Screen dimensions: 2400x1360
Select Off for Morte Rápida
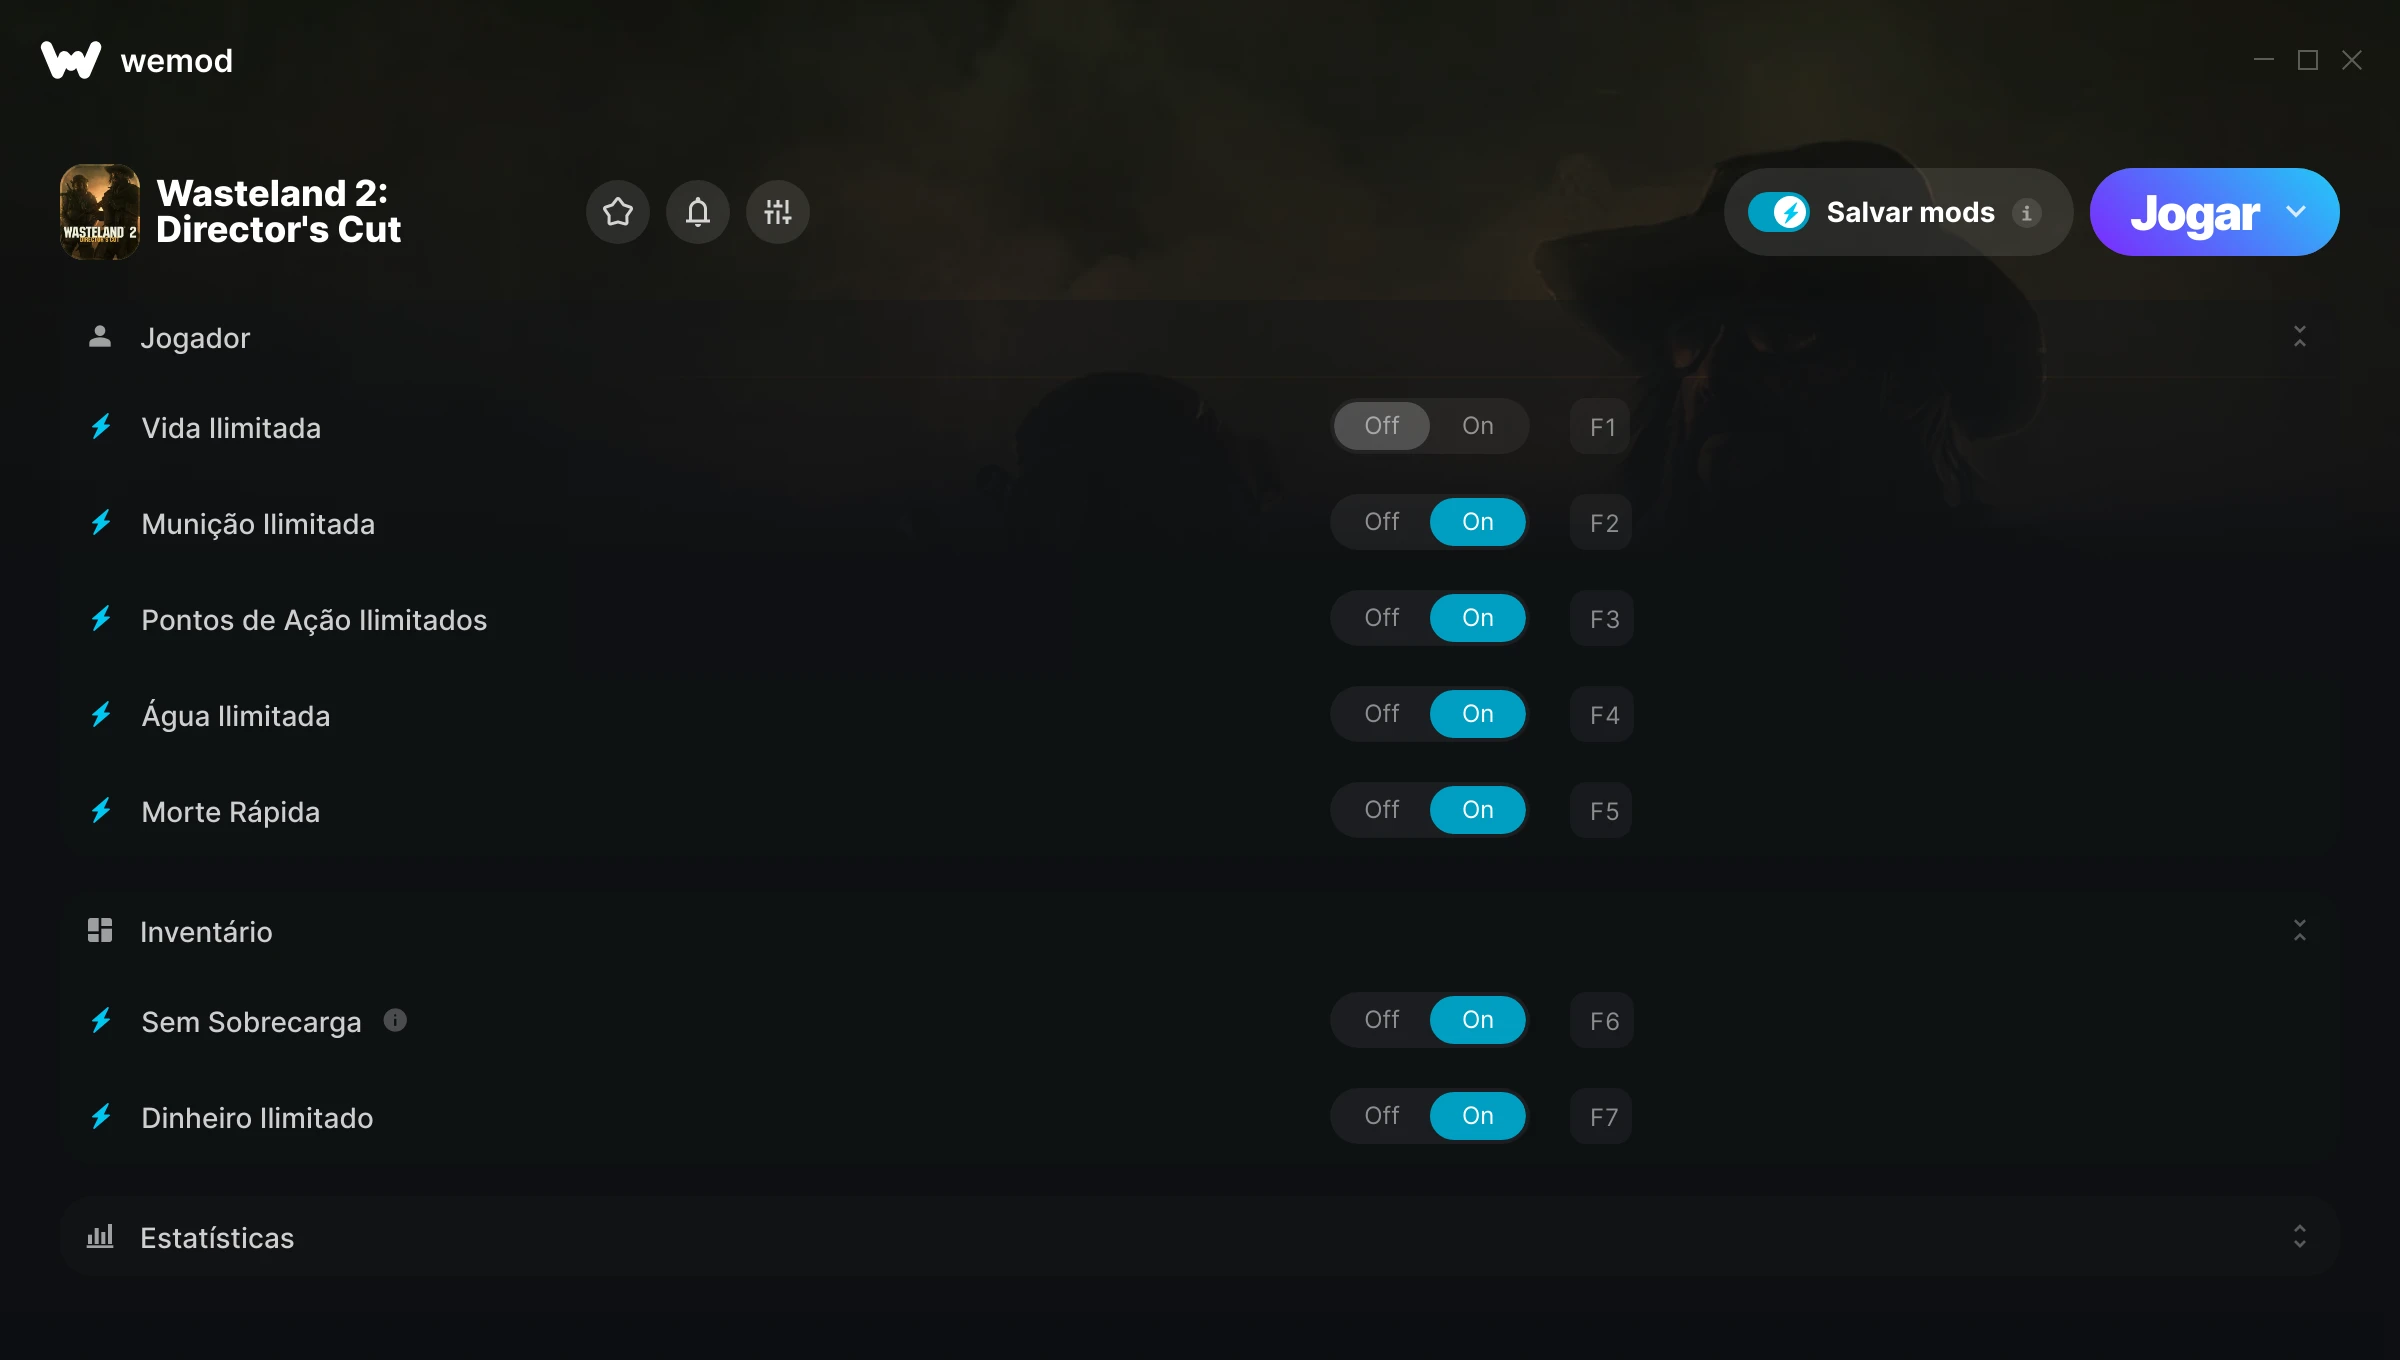click(1382, 810)
